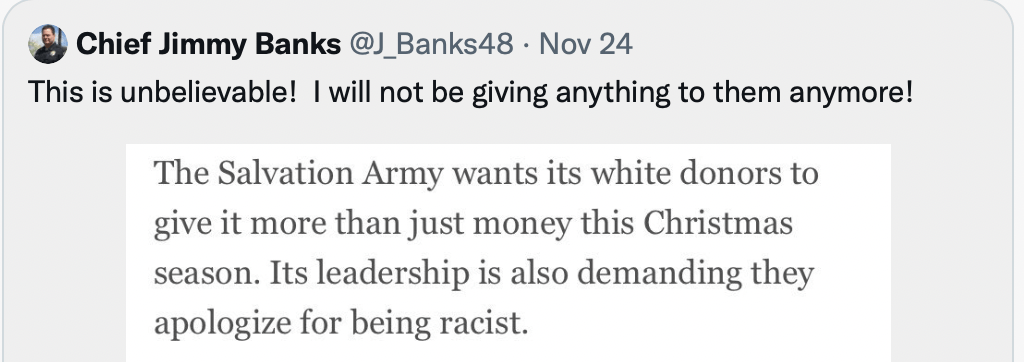Screen dimensions: 1024x362
Task: Open the @J_Banks48 handle link
Action: 431,44
